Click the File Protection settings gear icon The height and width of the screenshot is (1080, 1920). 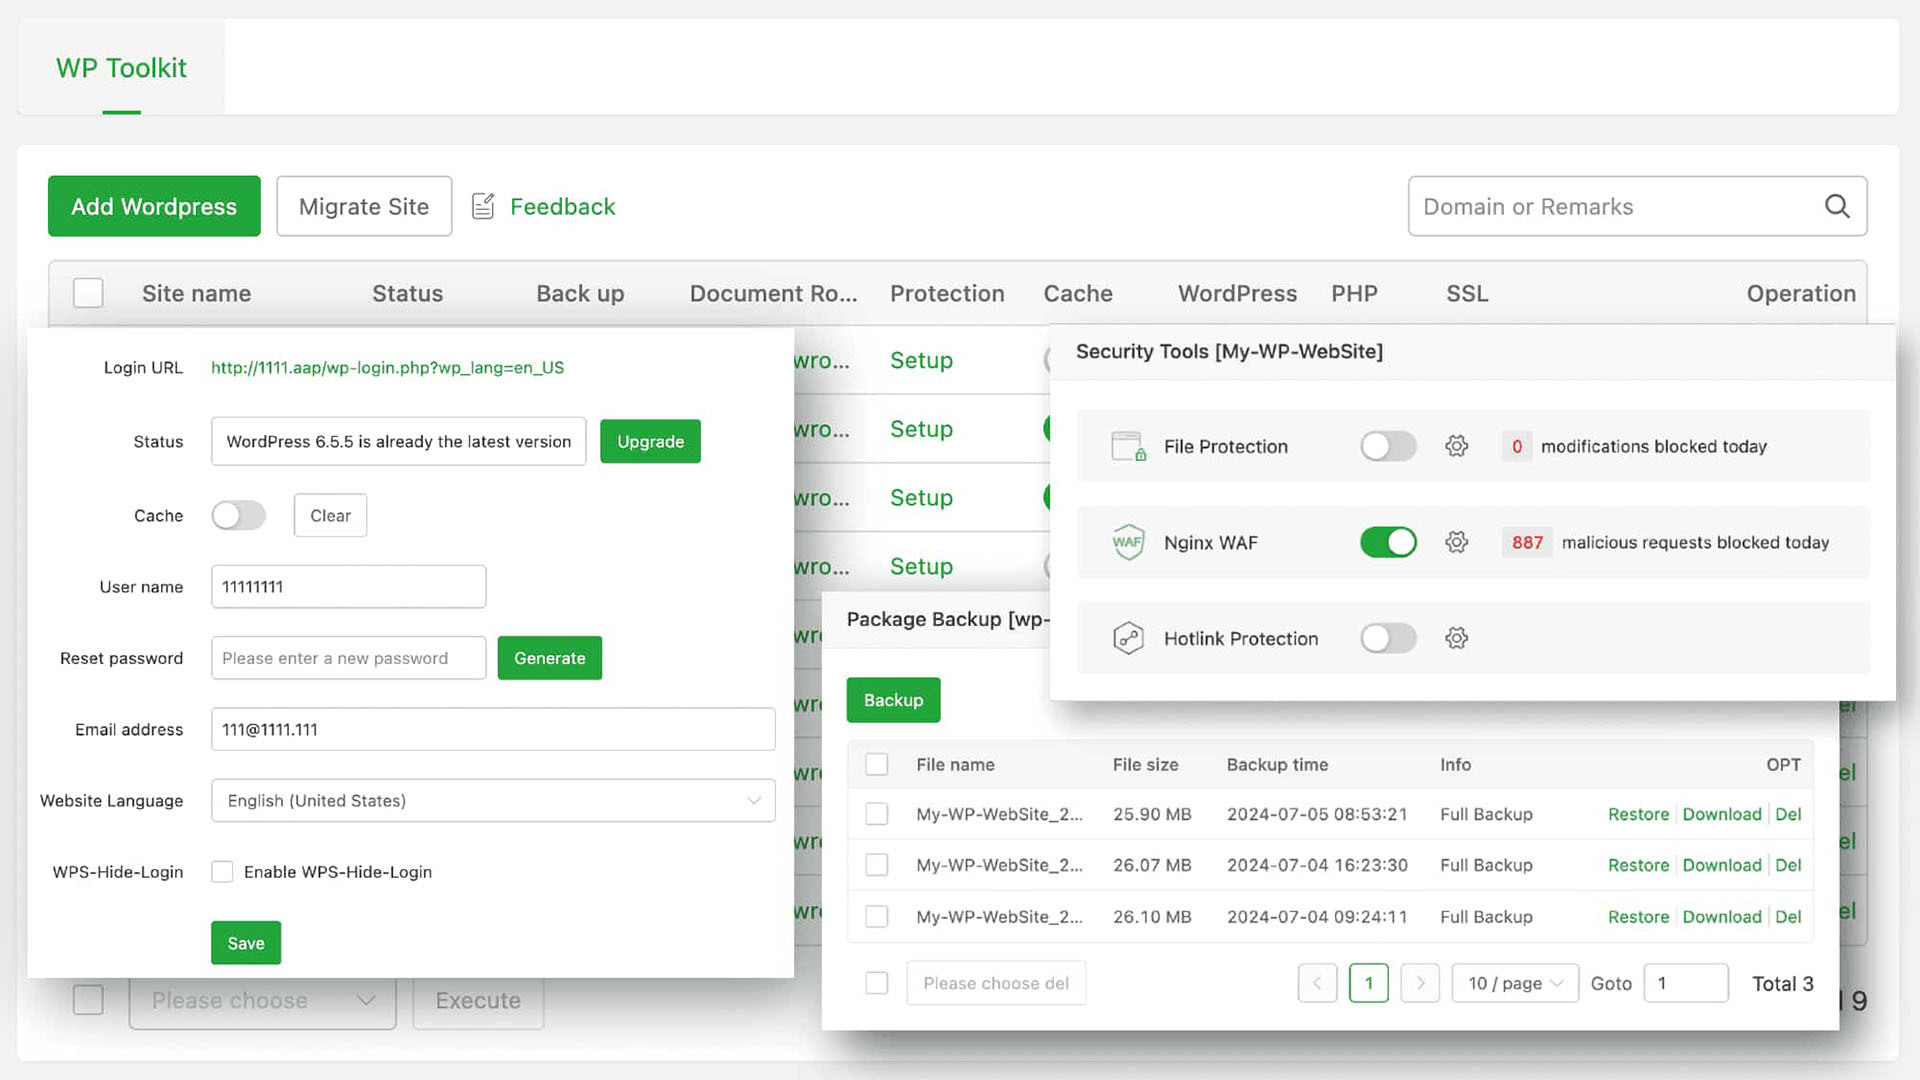pos(1456,446)
